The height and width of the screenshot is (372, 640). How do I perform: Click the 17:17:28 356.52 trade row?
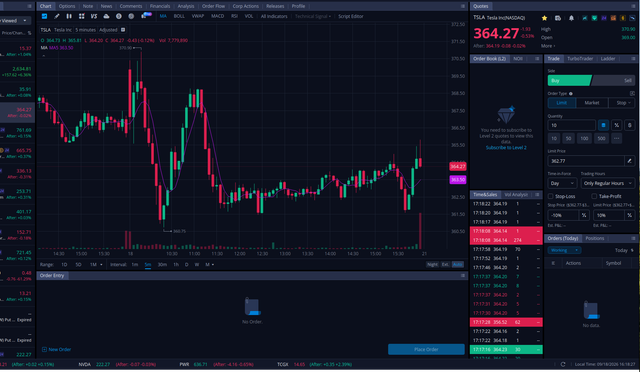pos(506,322)
